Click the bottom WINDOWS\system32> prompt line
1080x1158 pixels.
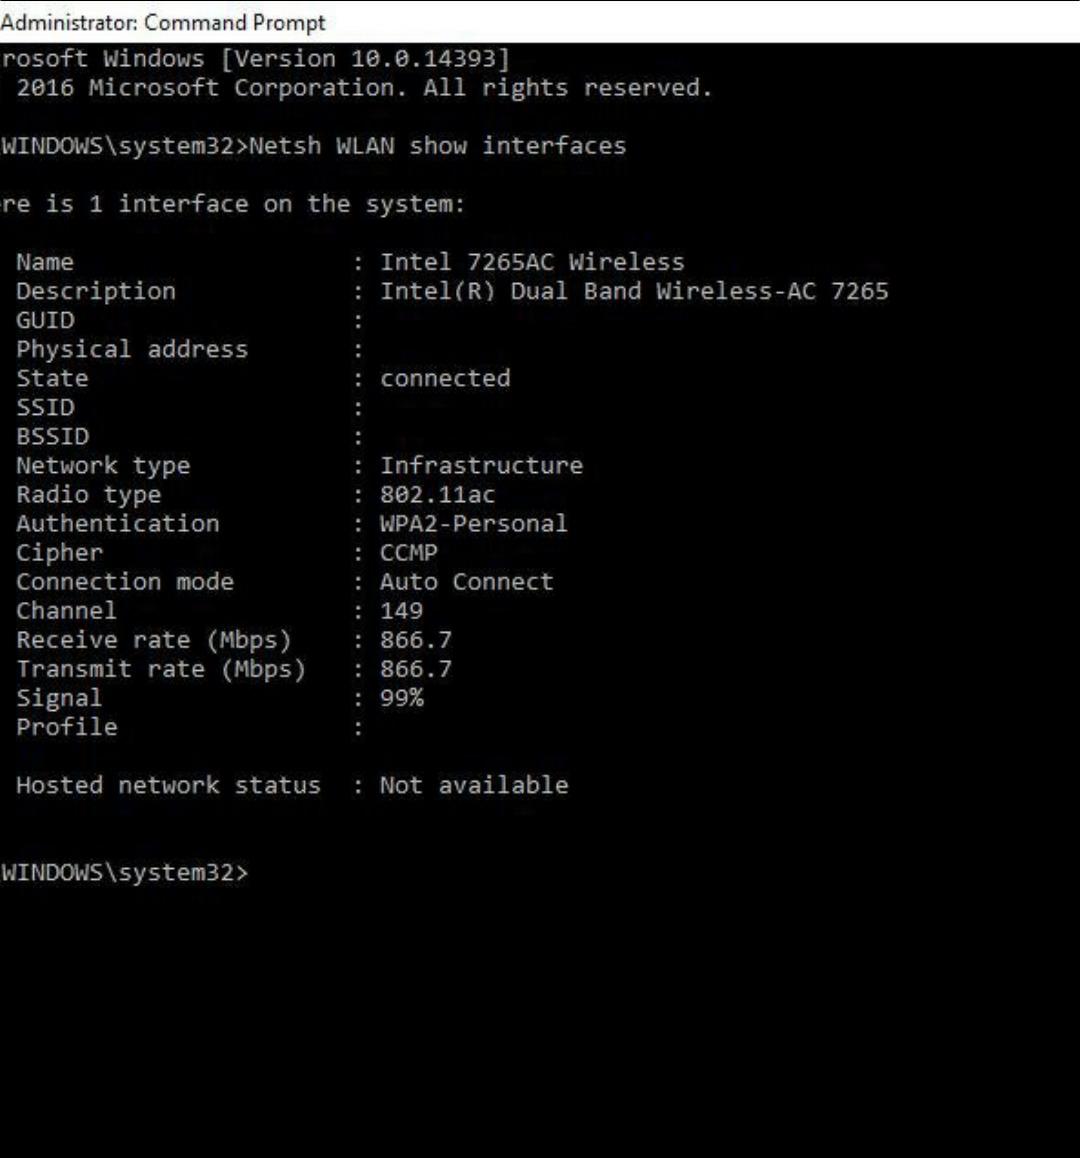click(x=124, y=872)
